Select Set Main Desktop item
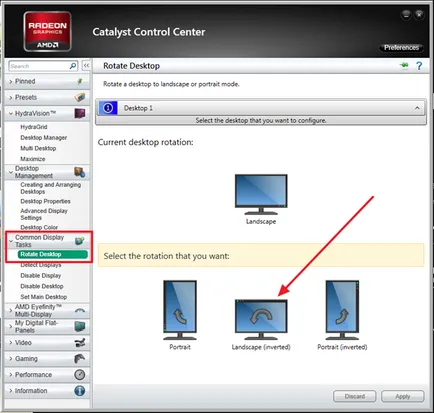The width and height of the screenshot is (434, 413). click(44, 297)
